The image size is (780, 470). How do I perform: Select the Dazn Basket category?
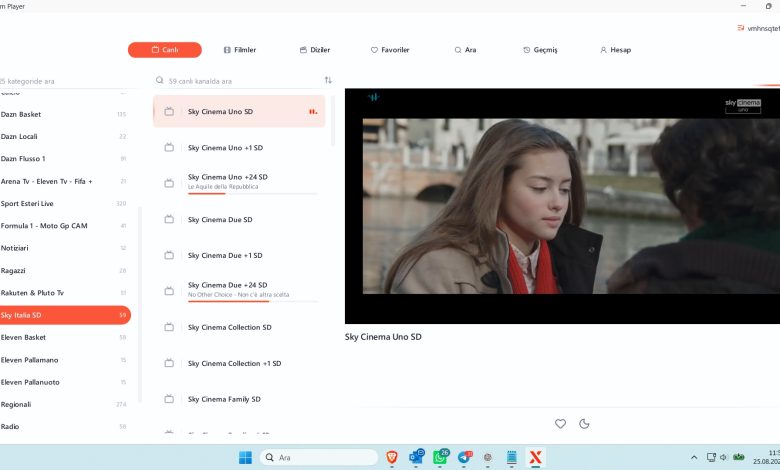coord(65,114)
